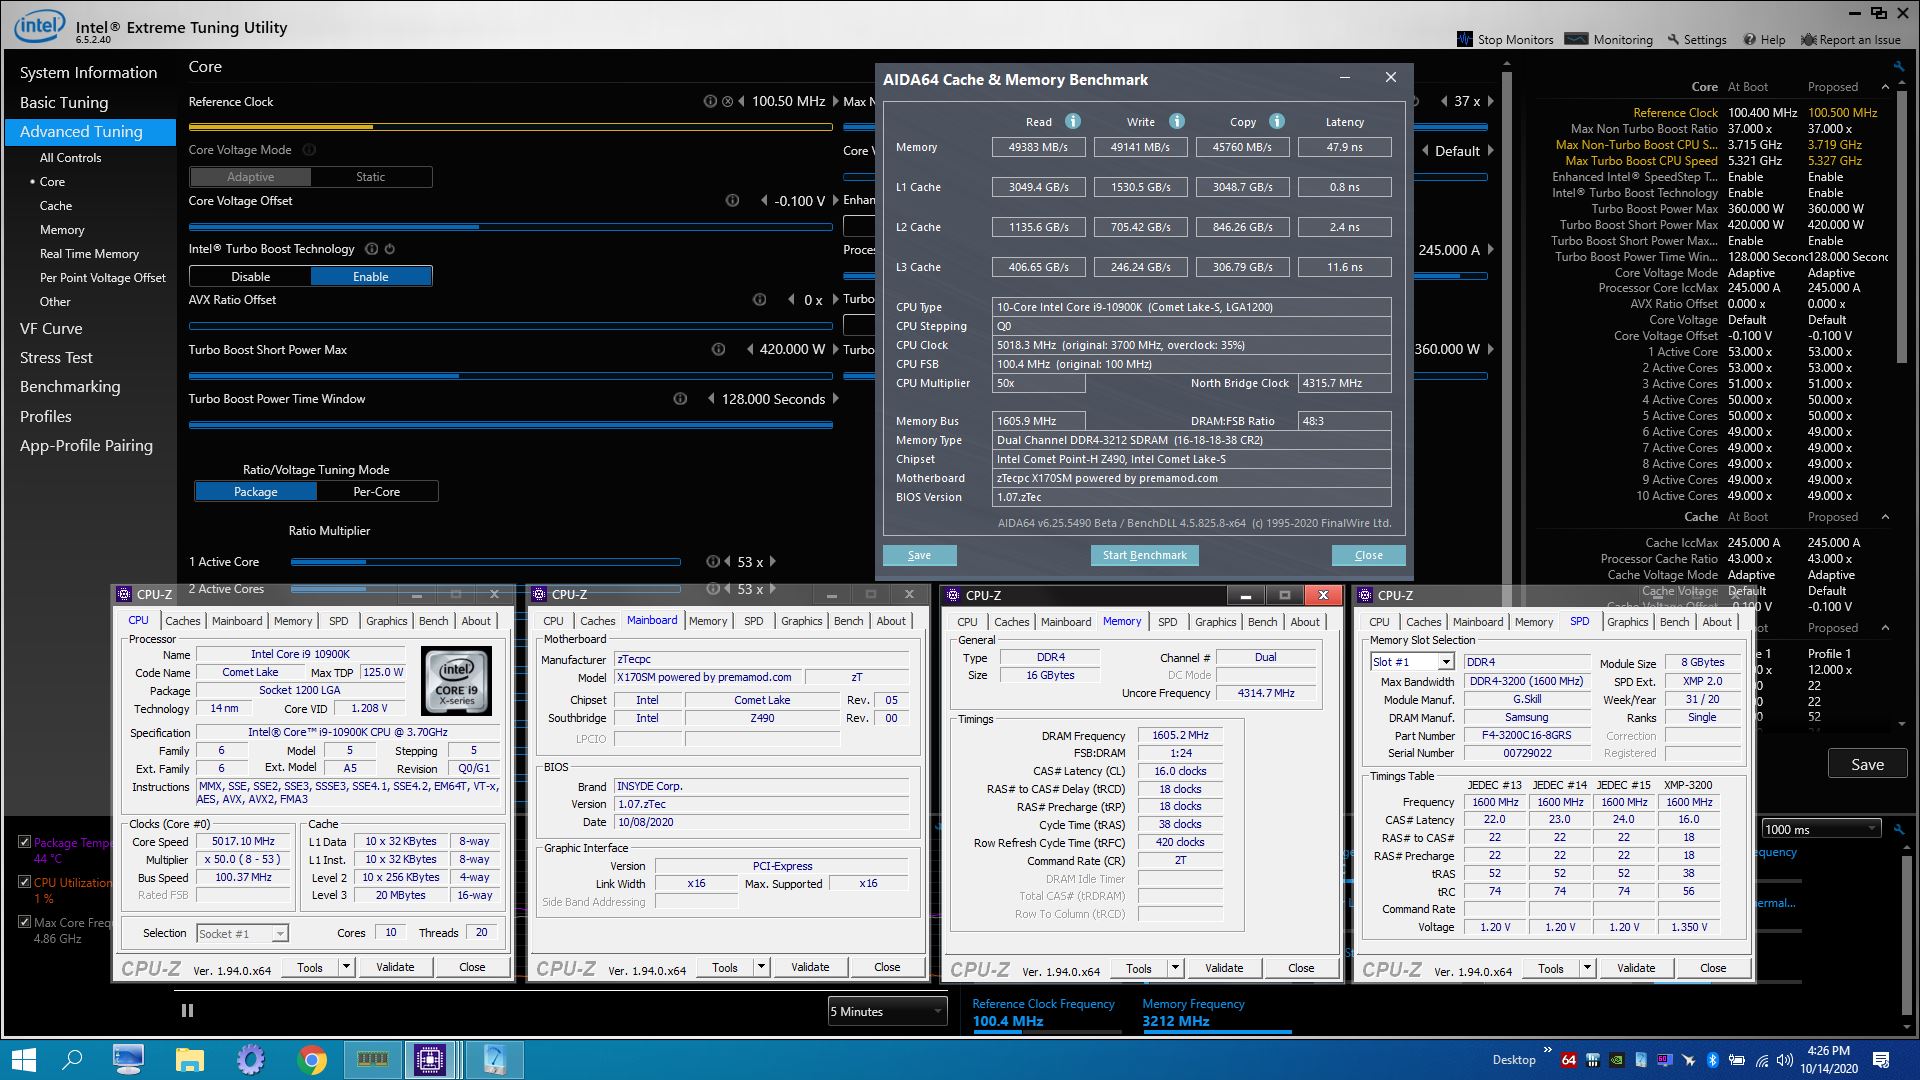Open the Socket #1 selection dropdown in CPU-Z
Viewport: 1920px width, 1080px height.
point(280,933)
